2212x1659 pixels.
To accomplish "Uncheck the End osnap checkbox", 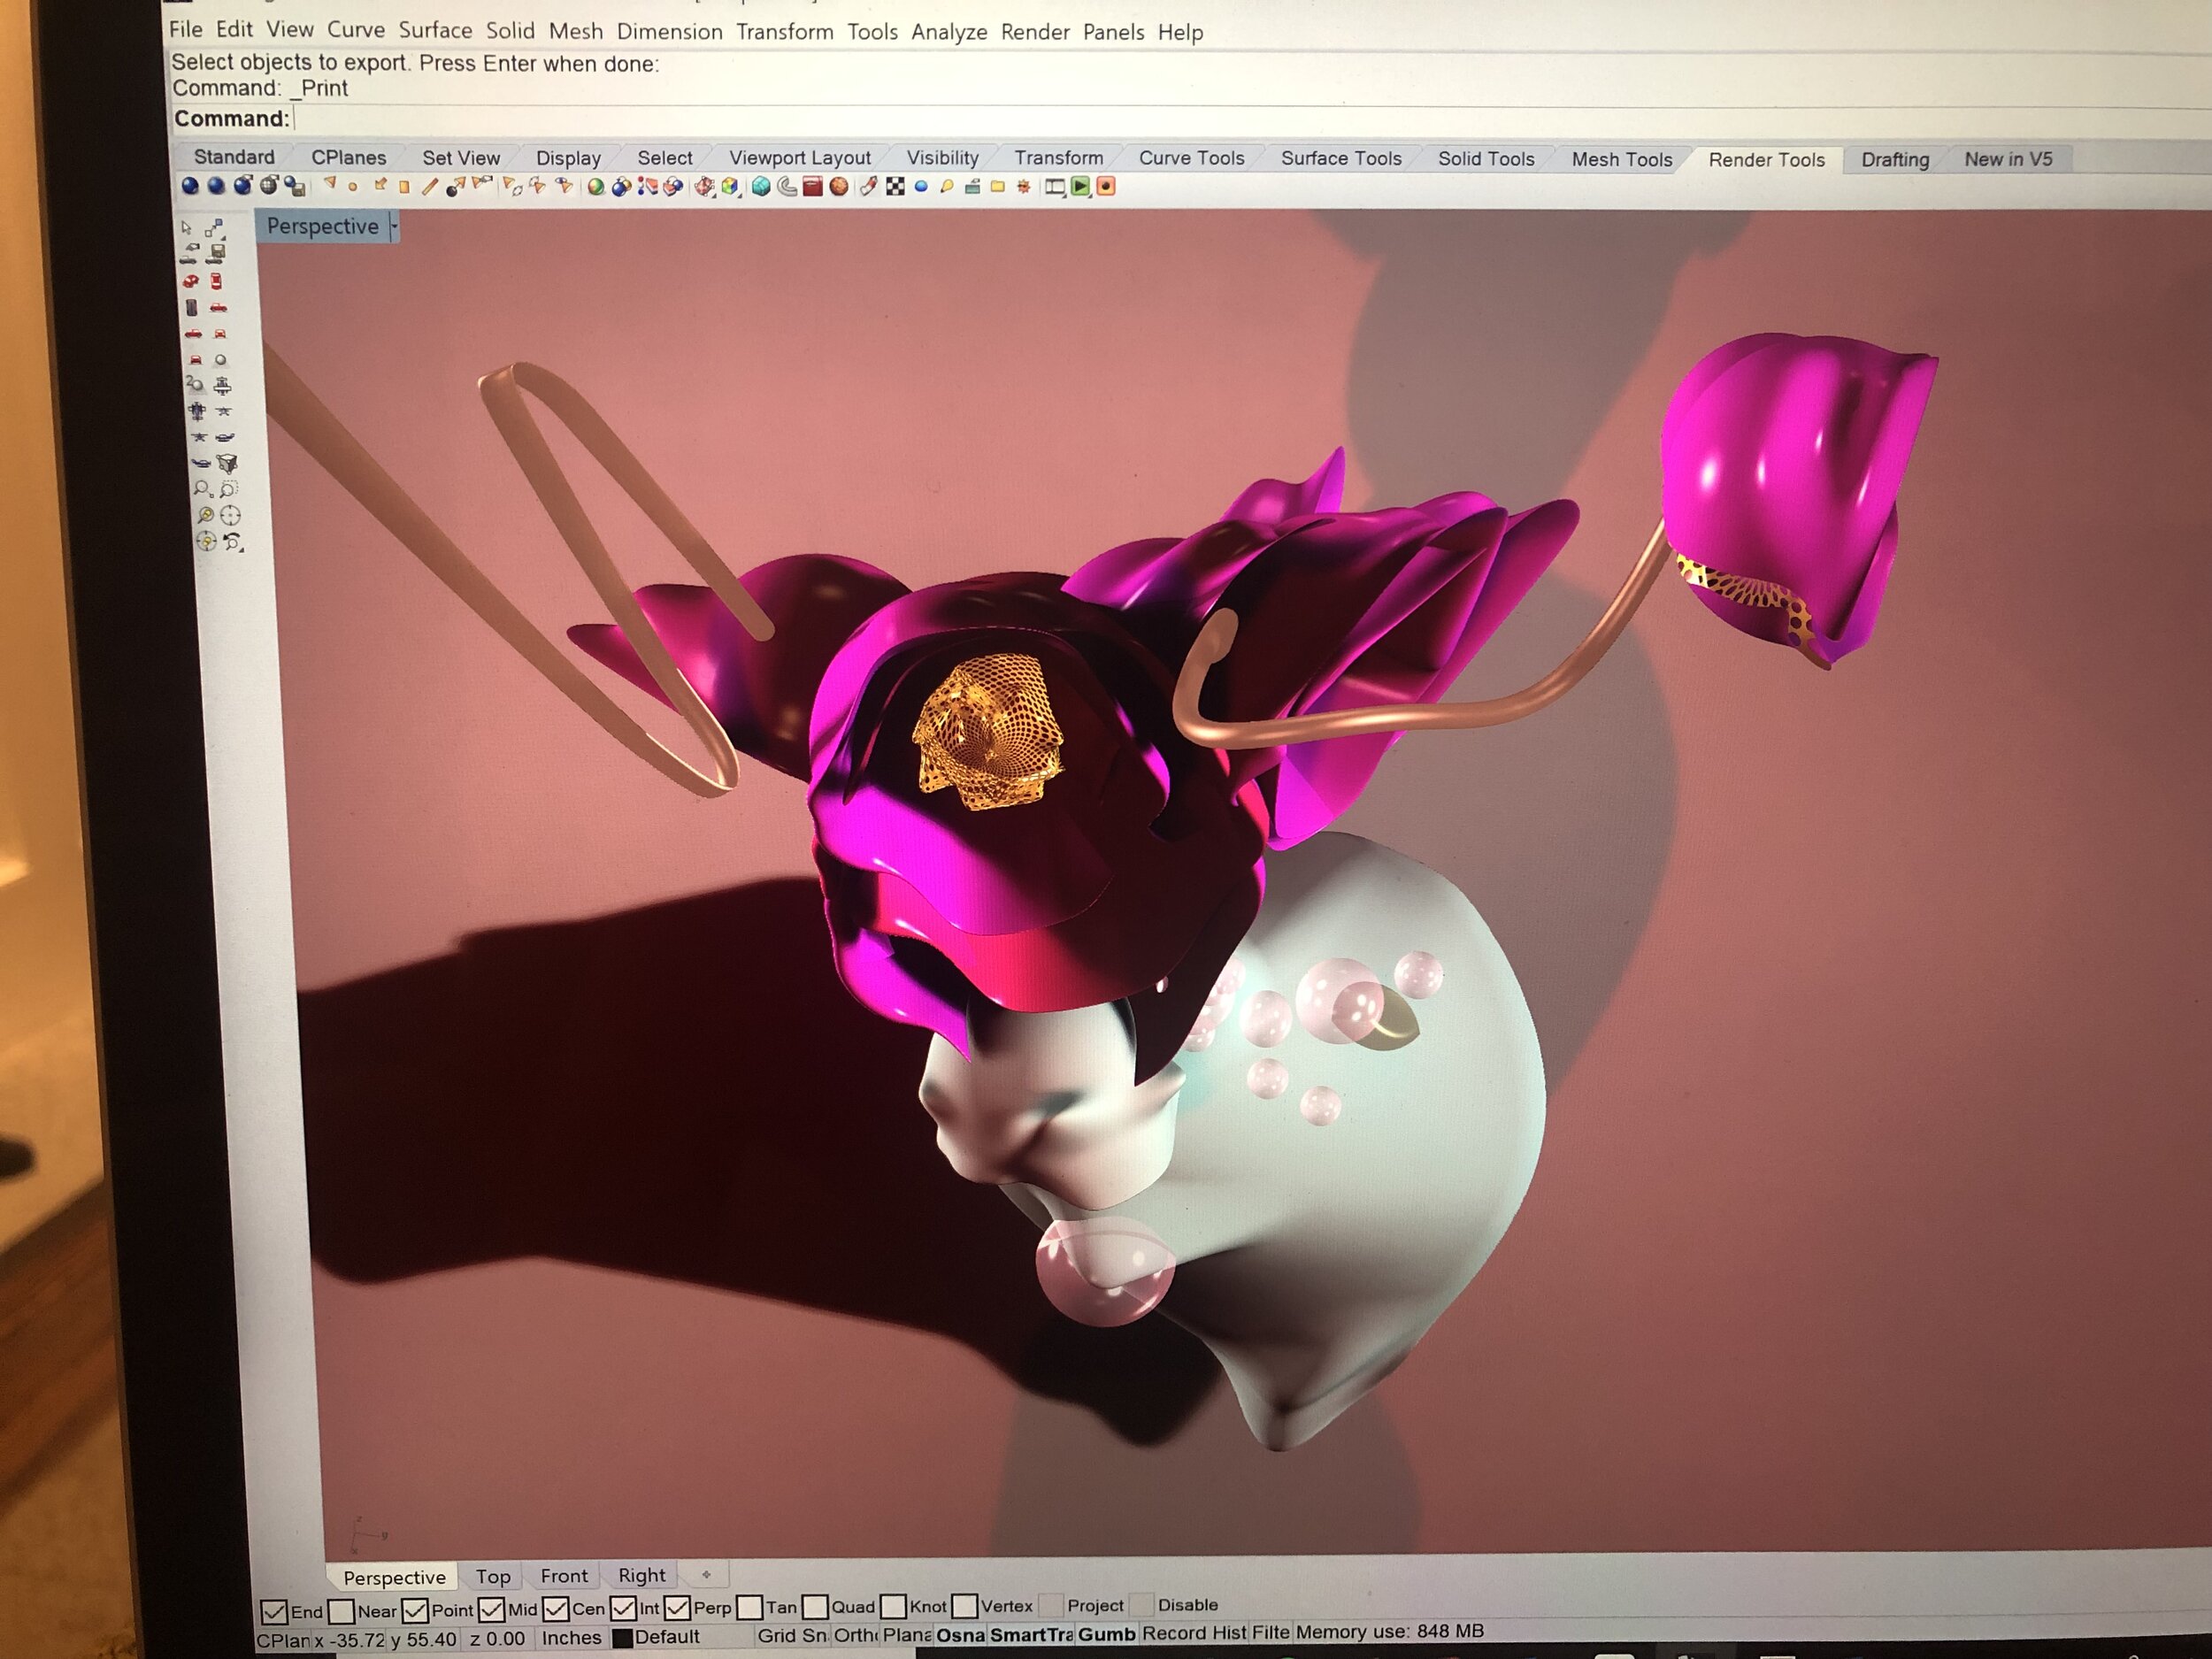I will click(x=273, y=1611).
